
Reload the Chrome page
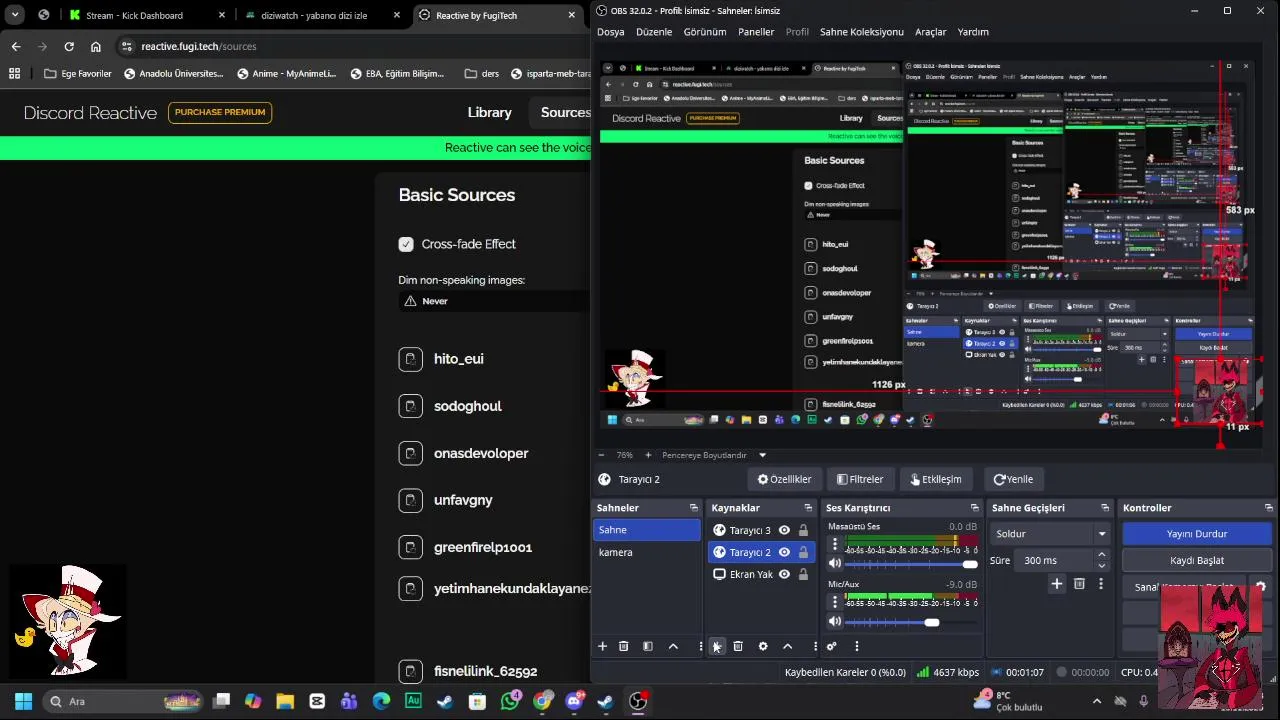coord(69,46)
